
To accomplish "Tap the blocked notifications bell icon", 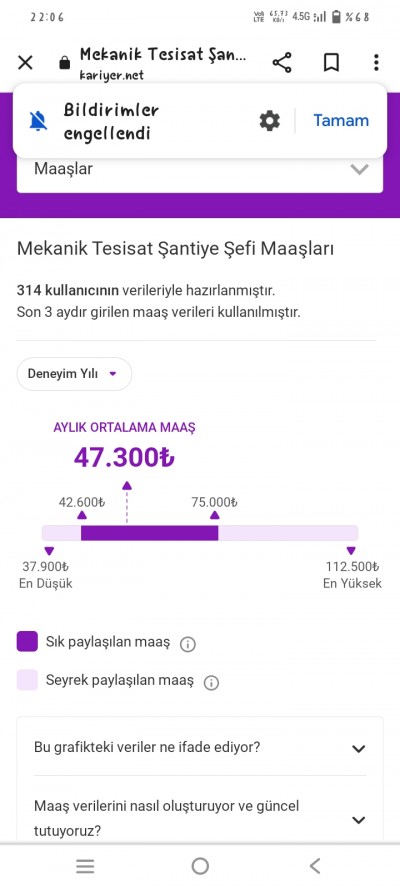I will coord(38,121).
